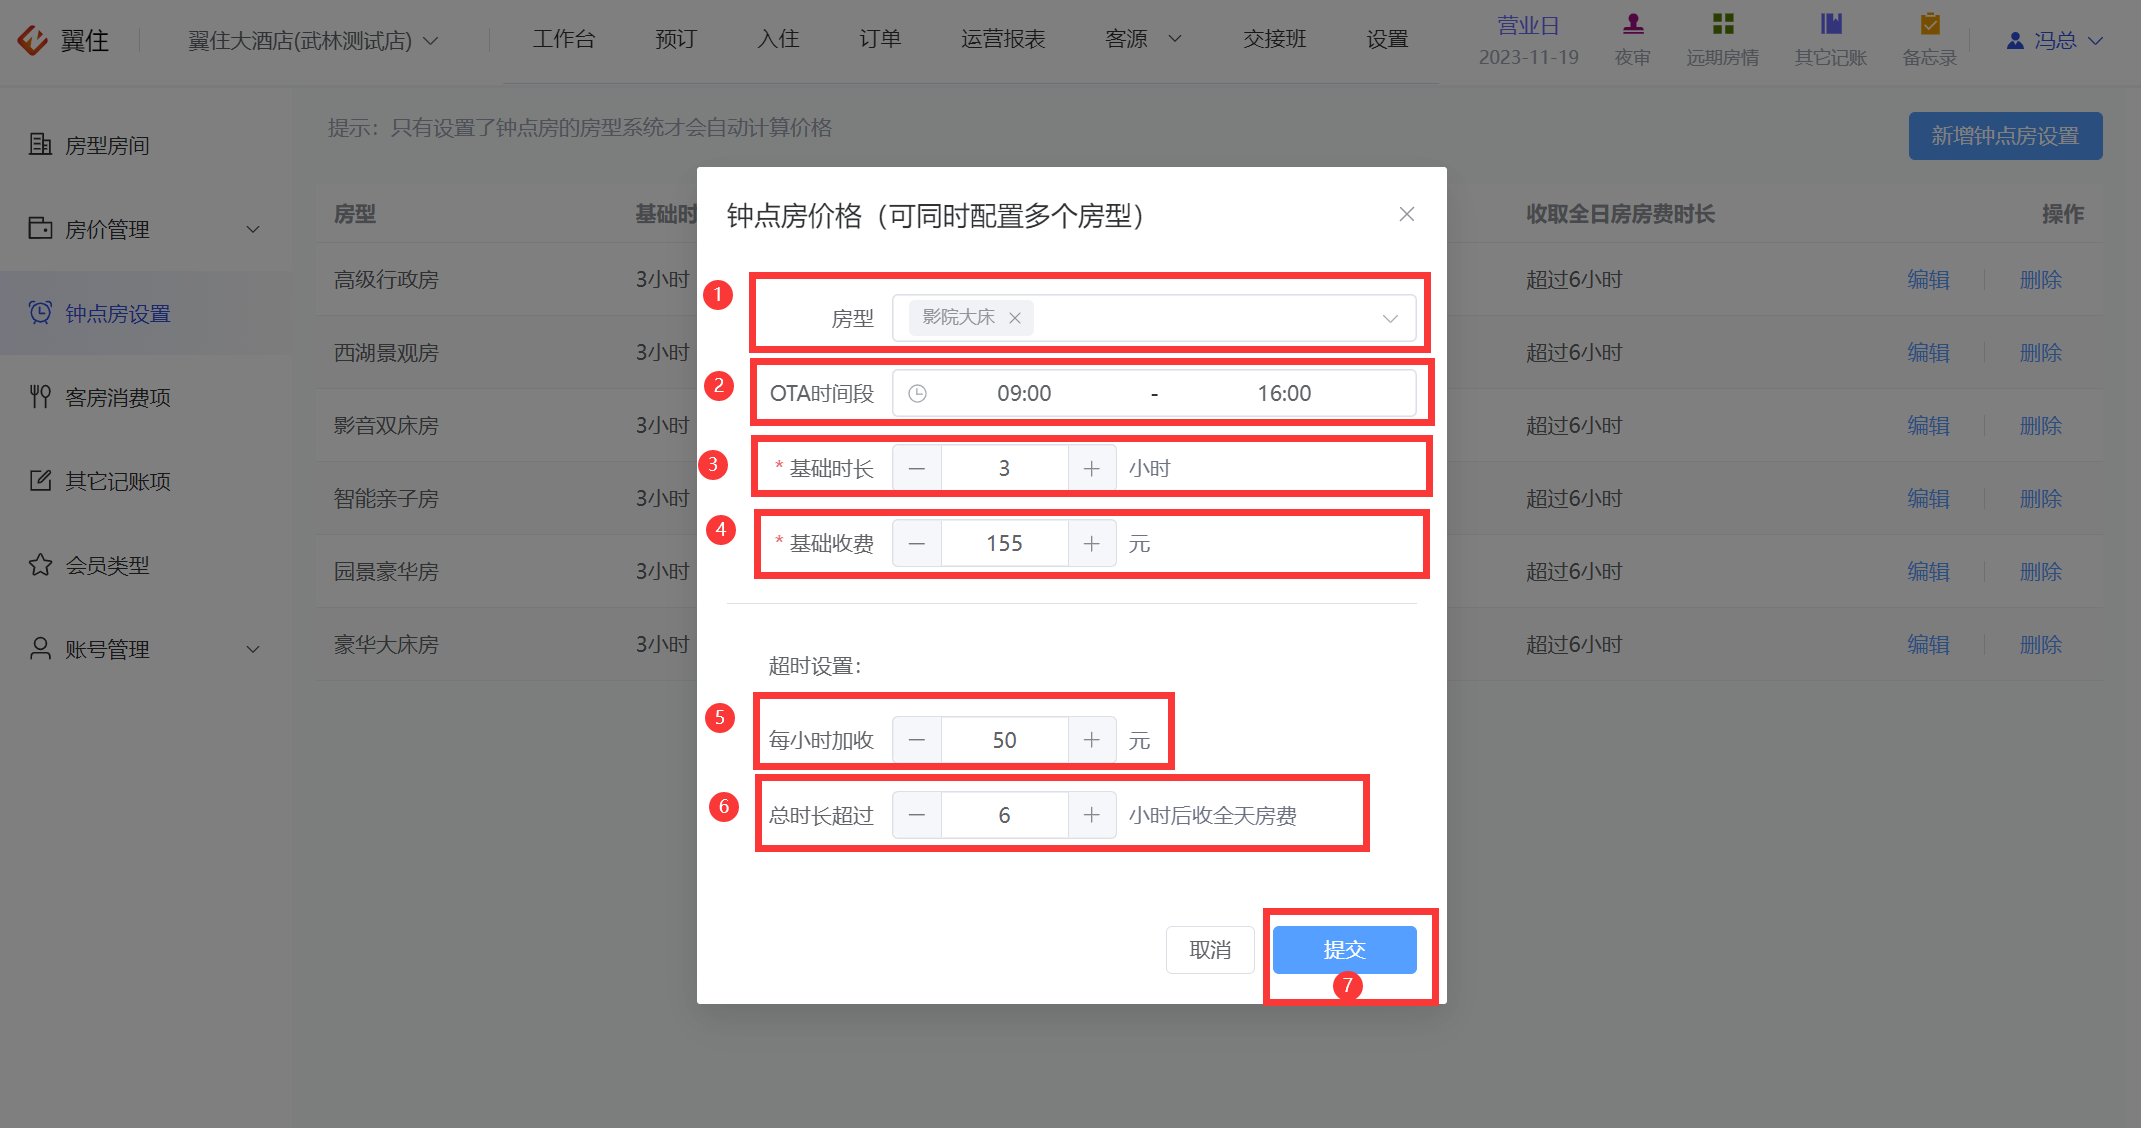The width and height of the screenshot is (2141, 1128).
Task: Click the 房价管理 folder icon
Action: (x=40, y=228)
